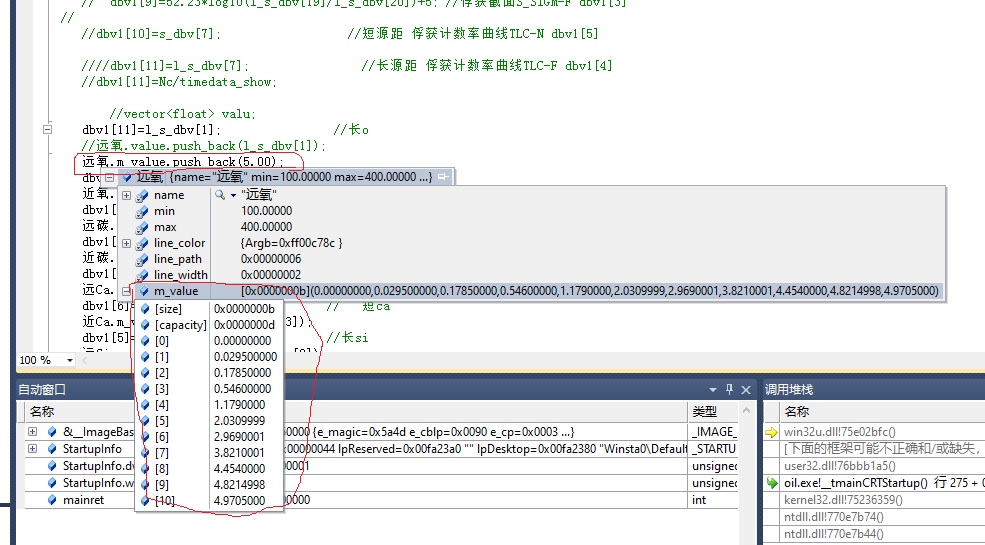Expand the &__ImageBase variable row

tap(33, 432)
